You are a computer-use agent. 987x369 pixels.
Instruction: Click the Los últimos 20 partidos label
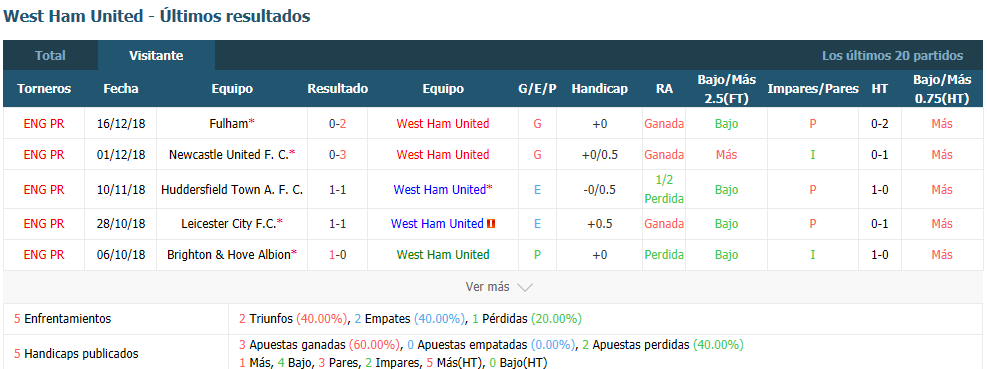click(x=893, y=55)
